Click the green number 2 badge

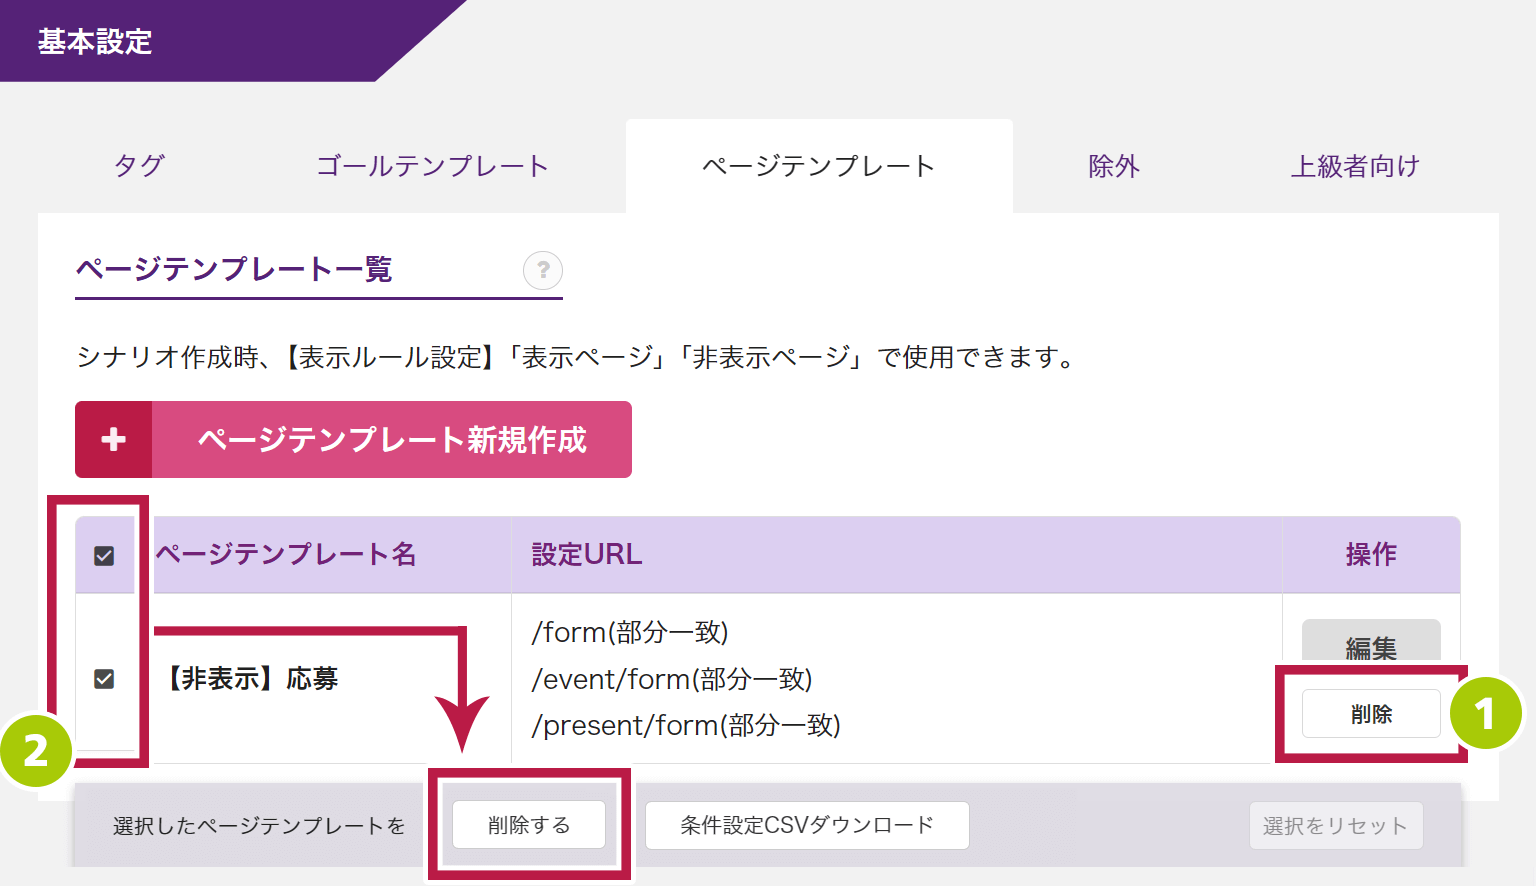coord(36,749)
